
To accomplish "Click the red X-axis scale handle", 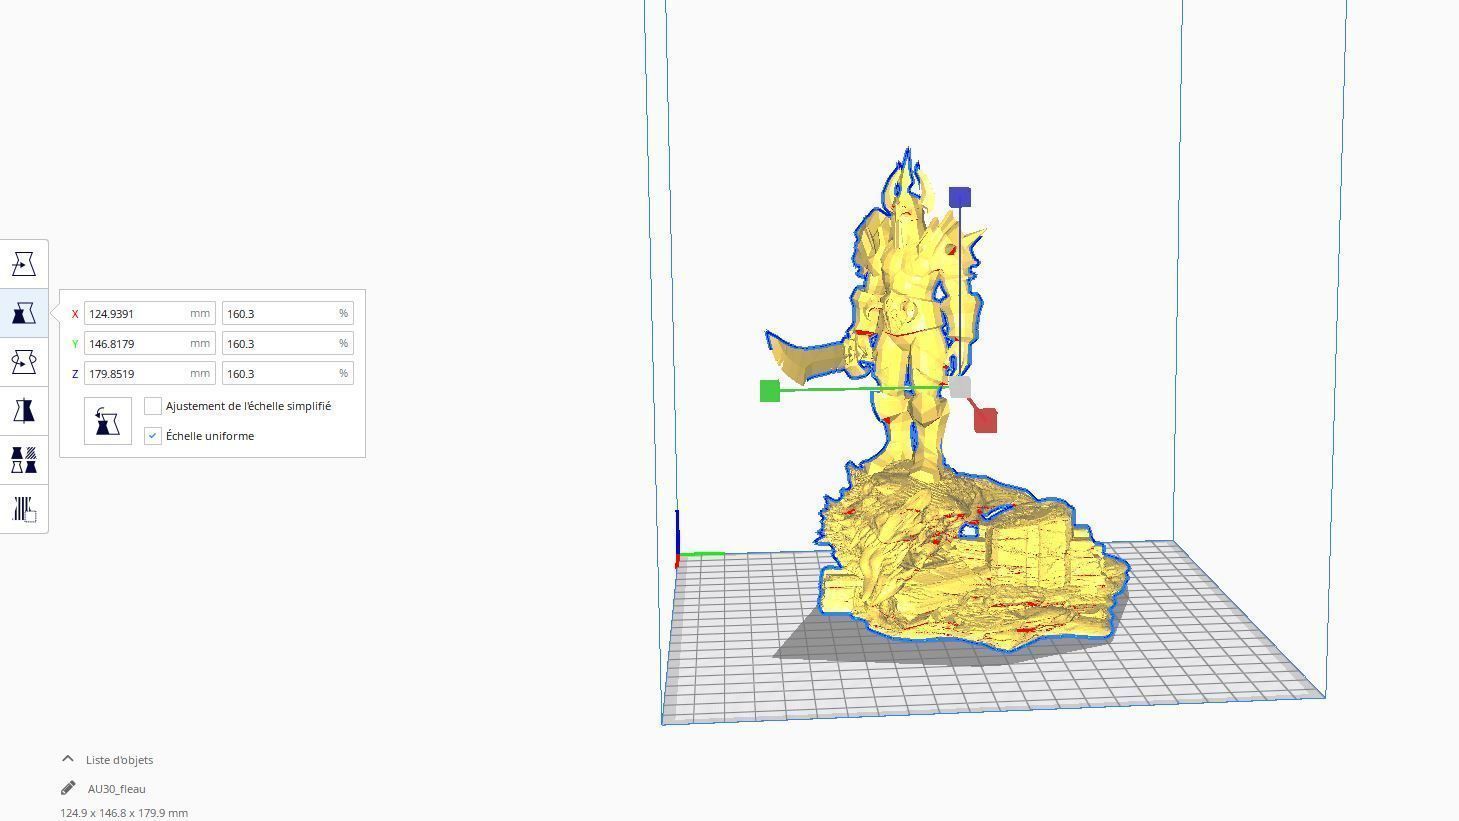I will pos(985,420).
